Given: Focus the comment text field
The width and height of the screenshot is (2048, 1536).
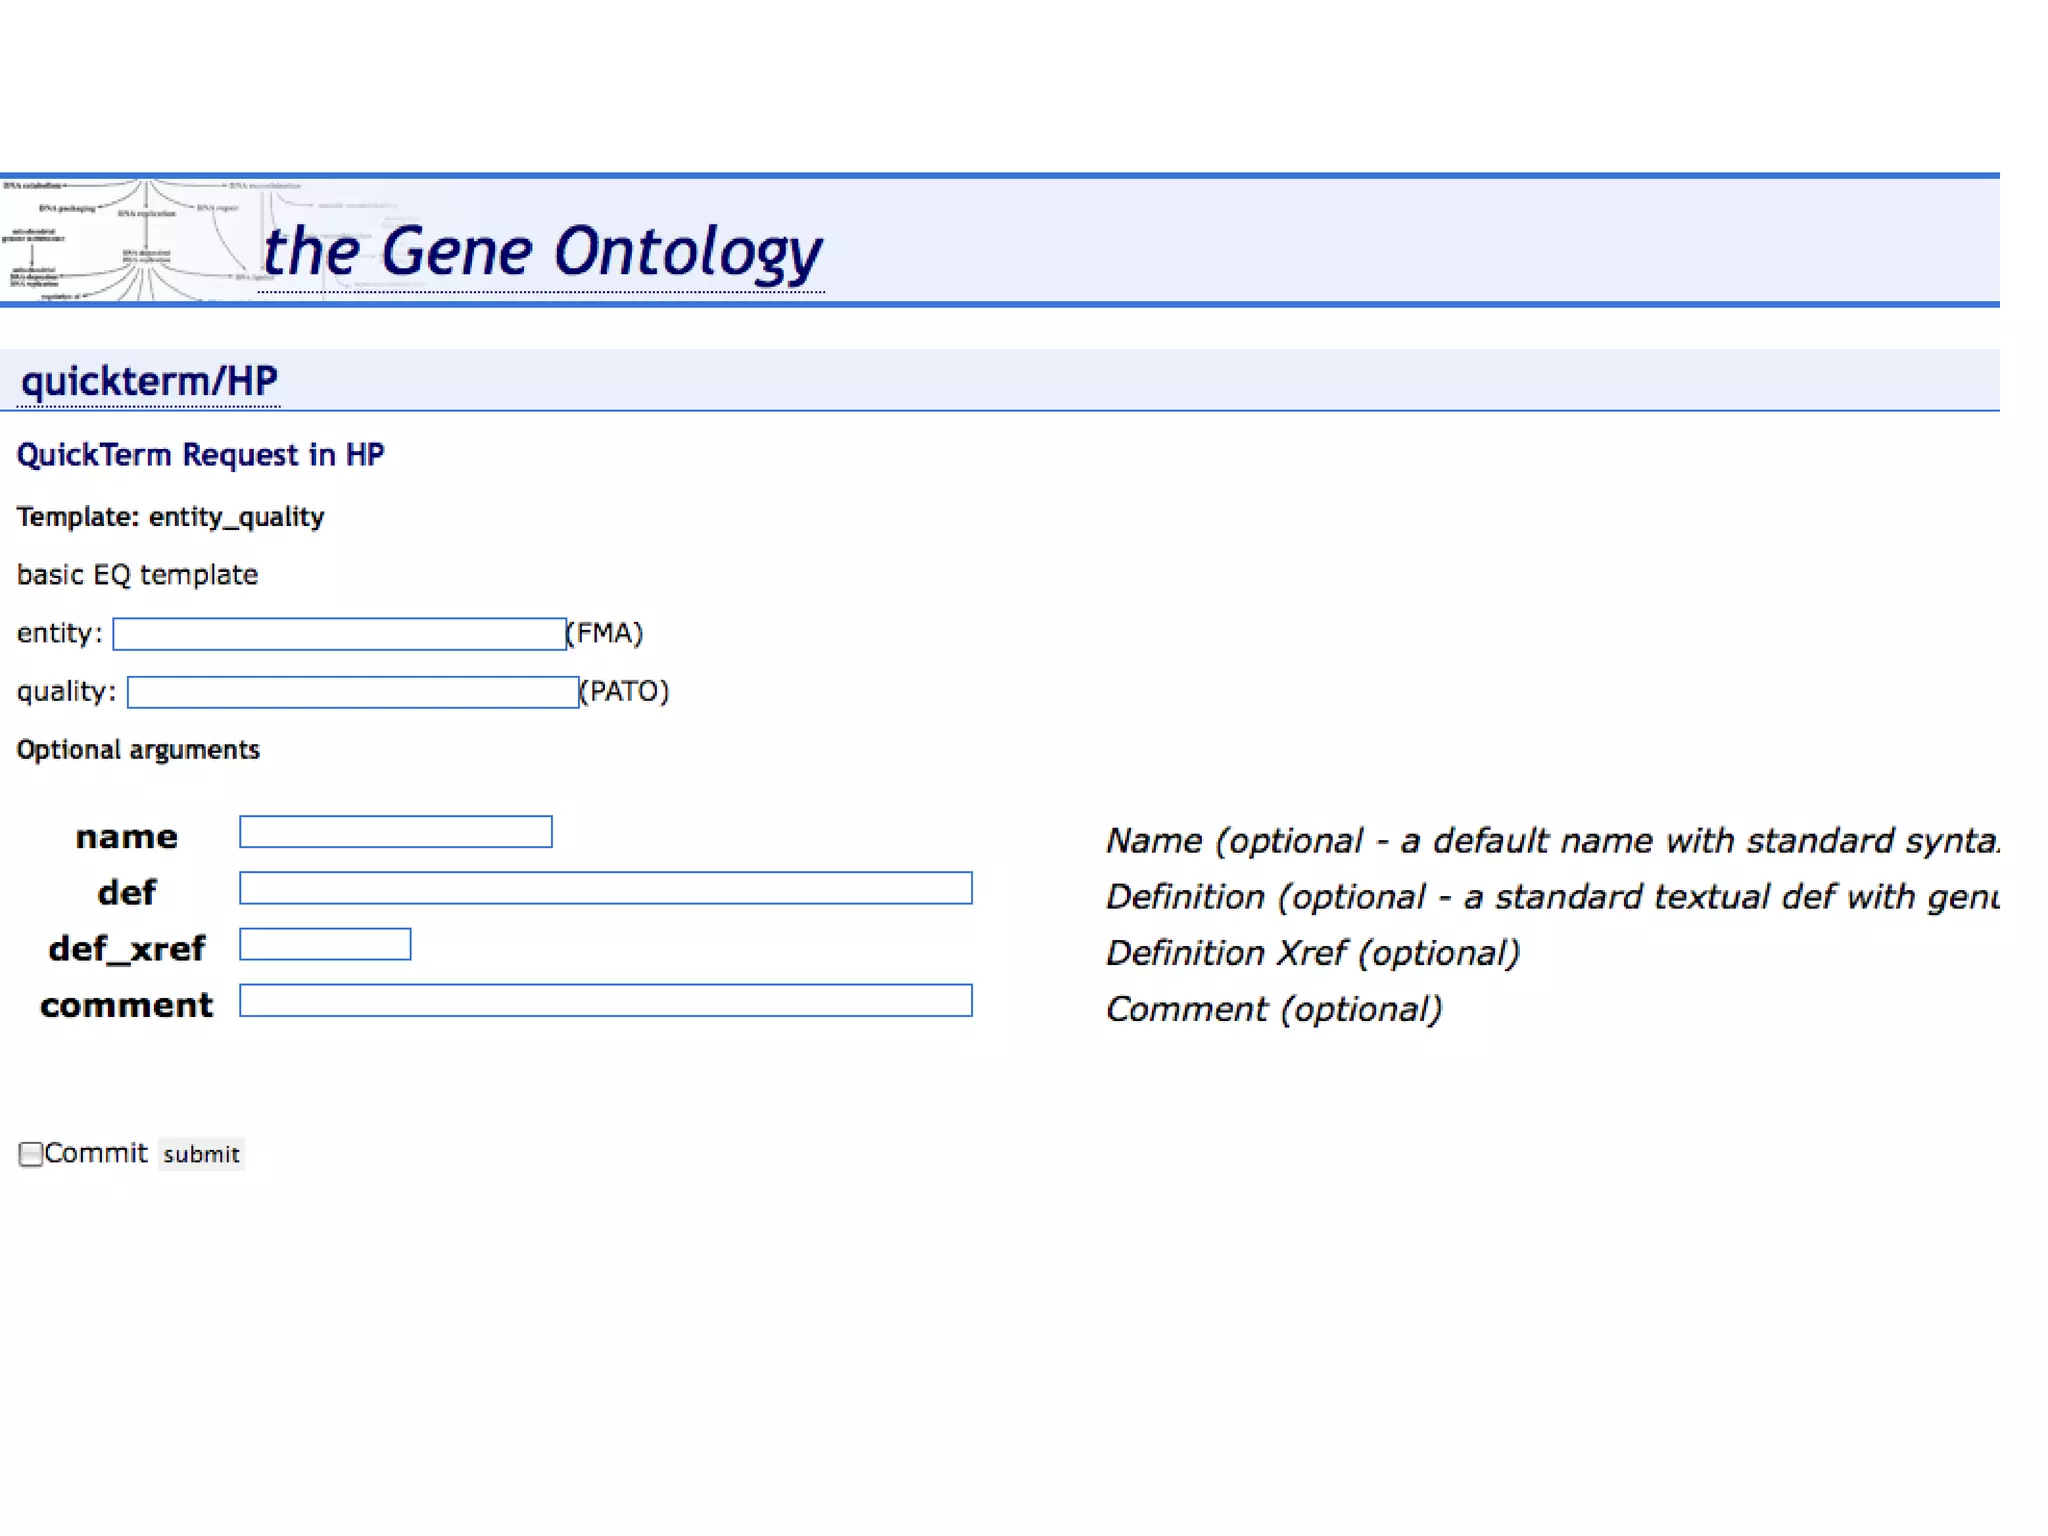Looking at the screenshot, I should [x=605, y=1001].
